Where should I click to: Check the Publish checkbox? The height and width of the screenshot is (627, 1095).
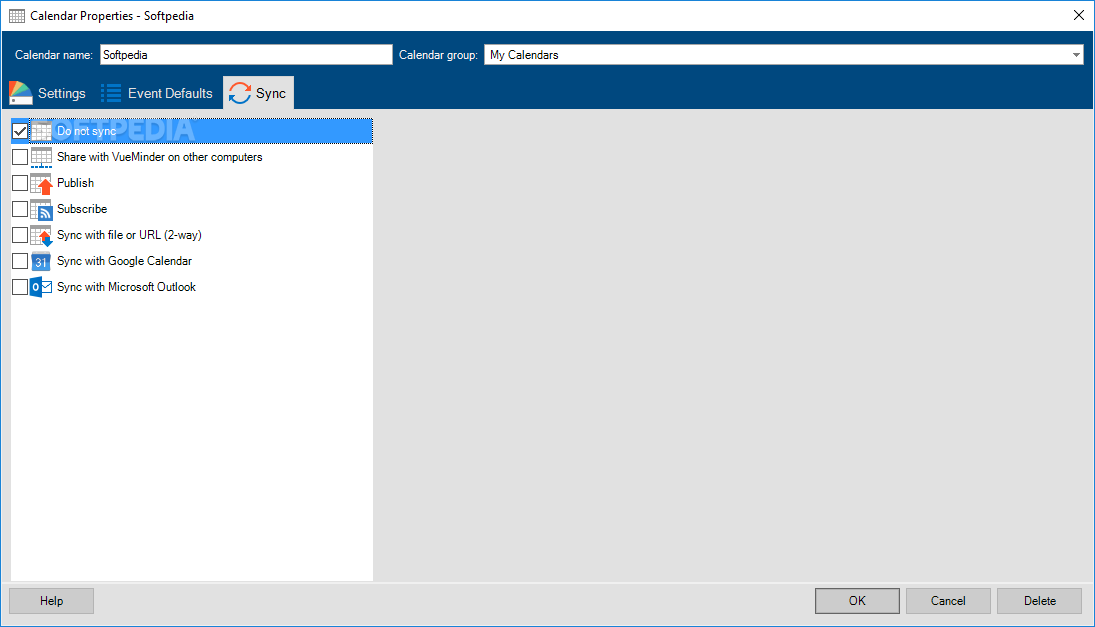click(20, 183)
